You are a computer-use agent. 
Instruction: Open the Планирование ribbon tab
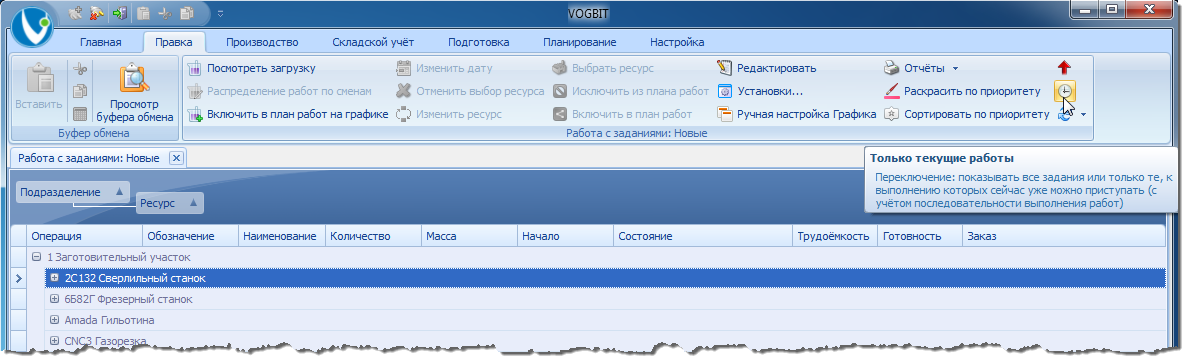(579, 42)
